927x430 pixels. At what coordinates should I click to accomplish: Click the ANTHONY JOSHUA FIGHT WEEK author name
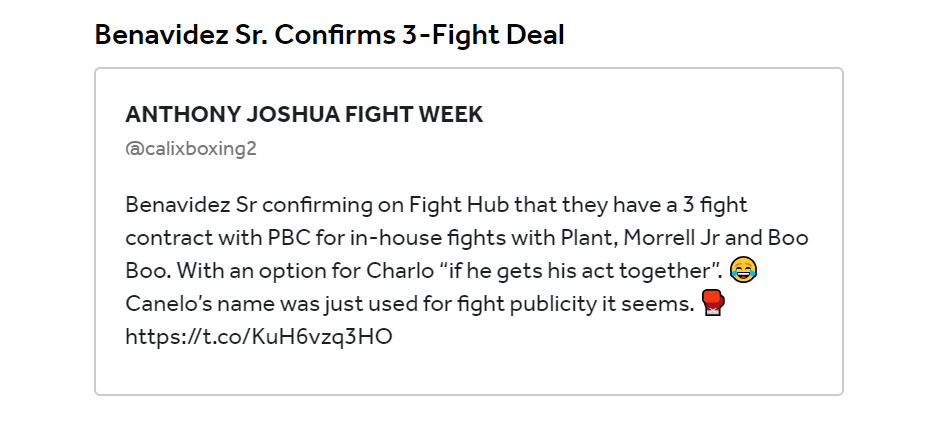click(x=304, y=114)
